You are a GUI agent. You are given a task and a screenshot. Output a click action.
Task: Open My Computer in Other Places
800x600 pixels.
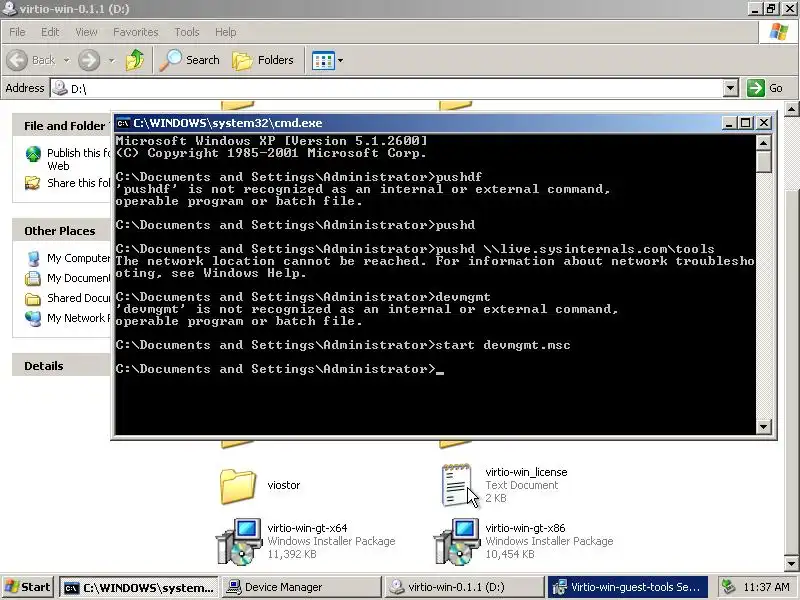pyautogui.click(x=79, y=258)
